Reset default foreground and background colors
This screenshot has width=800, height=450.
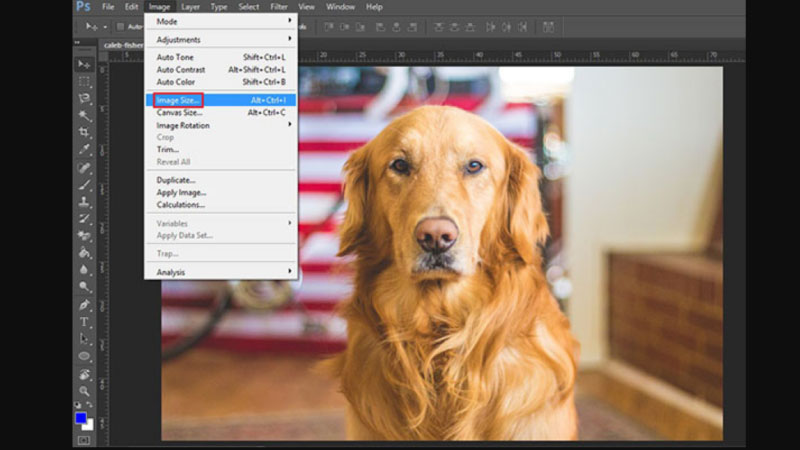pyautogui.click(x=78, y=405)
